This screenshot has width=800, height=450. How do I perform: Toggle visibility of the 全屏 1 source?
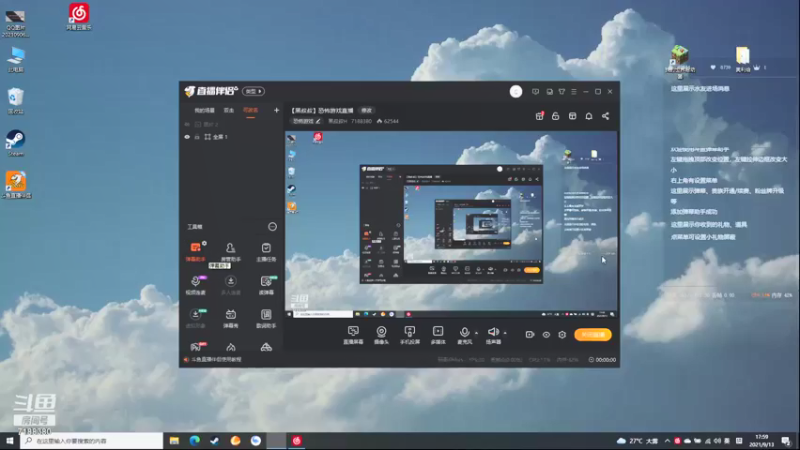coord(187,137)
